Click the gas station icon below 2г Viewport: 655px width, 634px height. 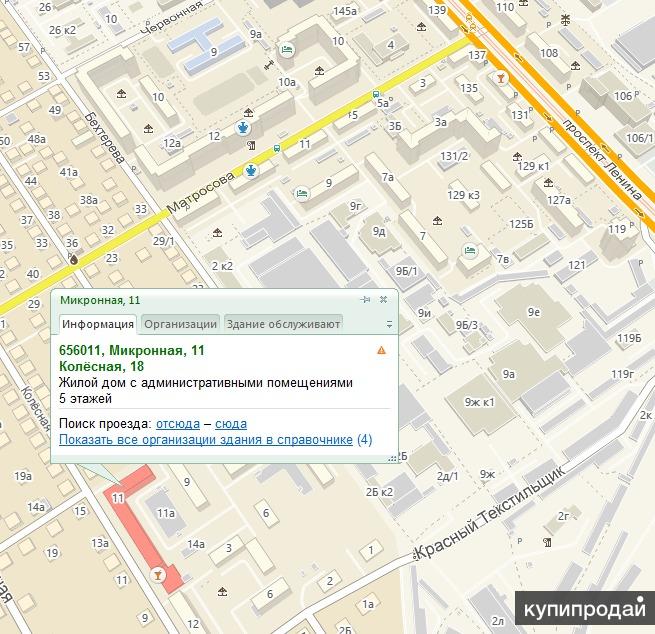[x=547, y=542]
